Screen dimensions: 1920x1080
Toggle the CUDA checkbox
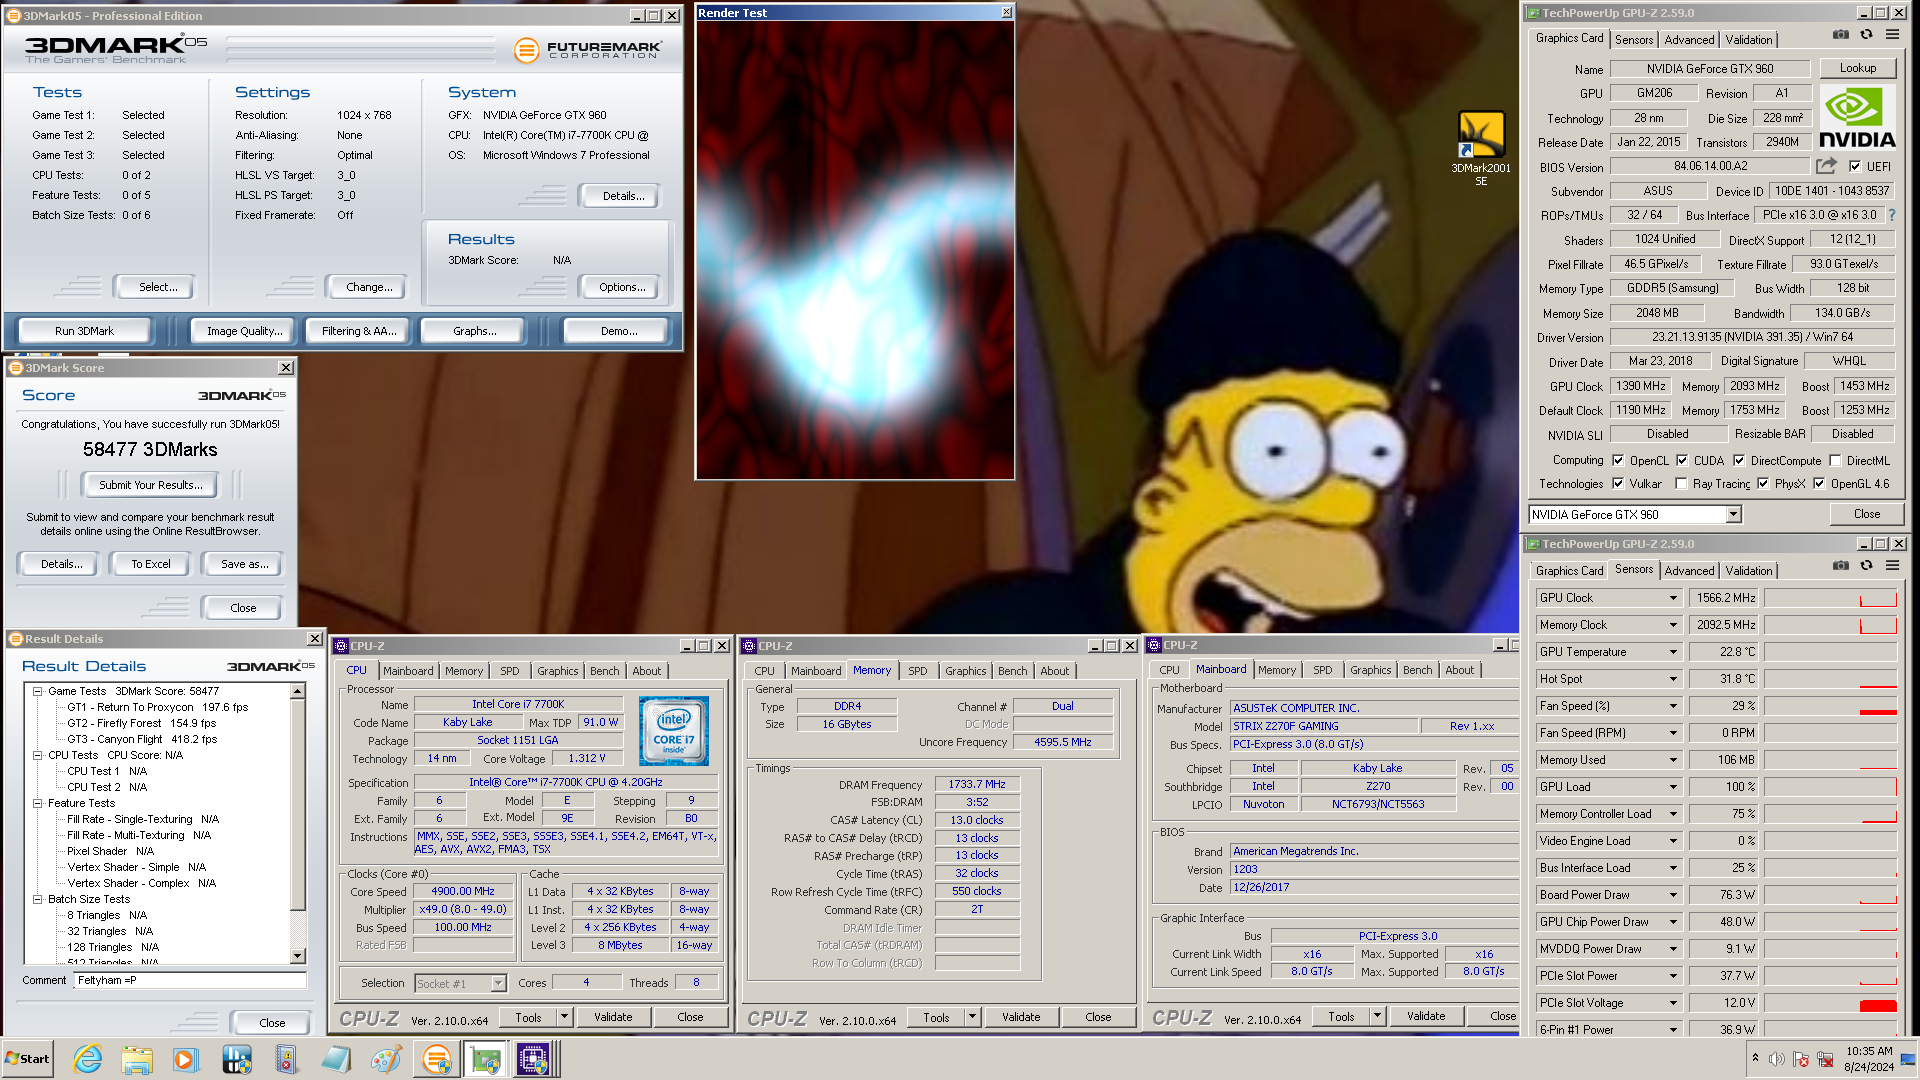1682,461
